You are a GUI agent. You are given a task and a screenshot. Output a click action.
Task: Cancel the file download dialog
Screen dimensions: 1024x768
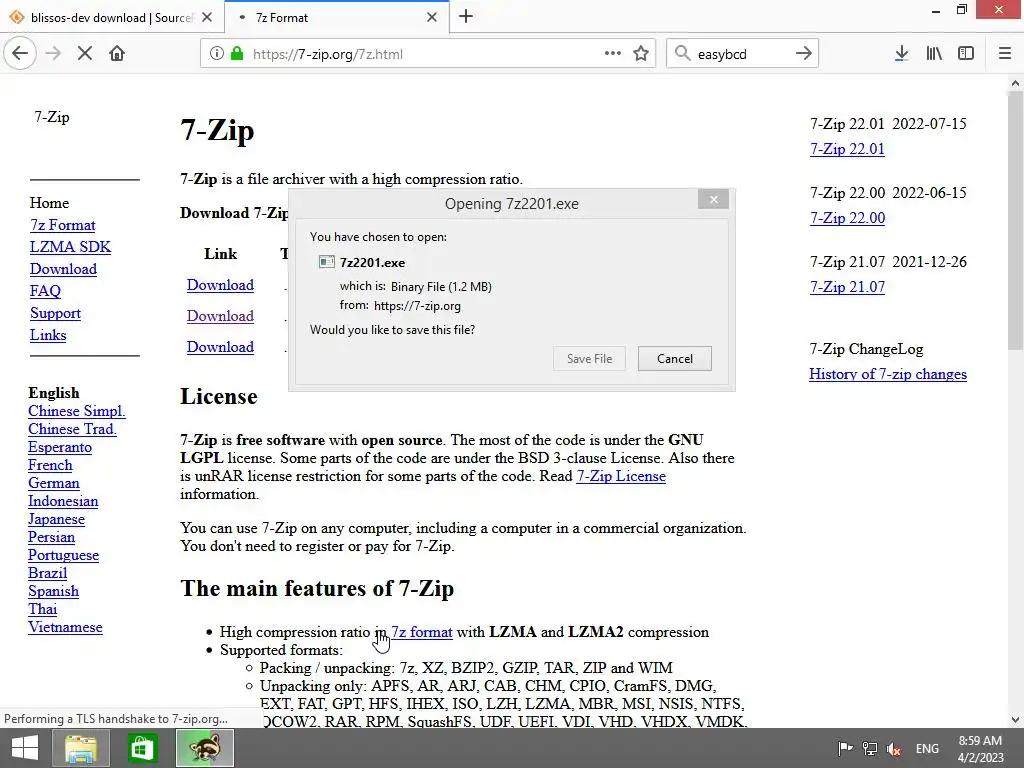pyautogui.click(x=675, y=359)
